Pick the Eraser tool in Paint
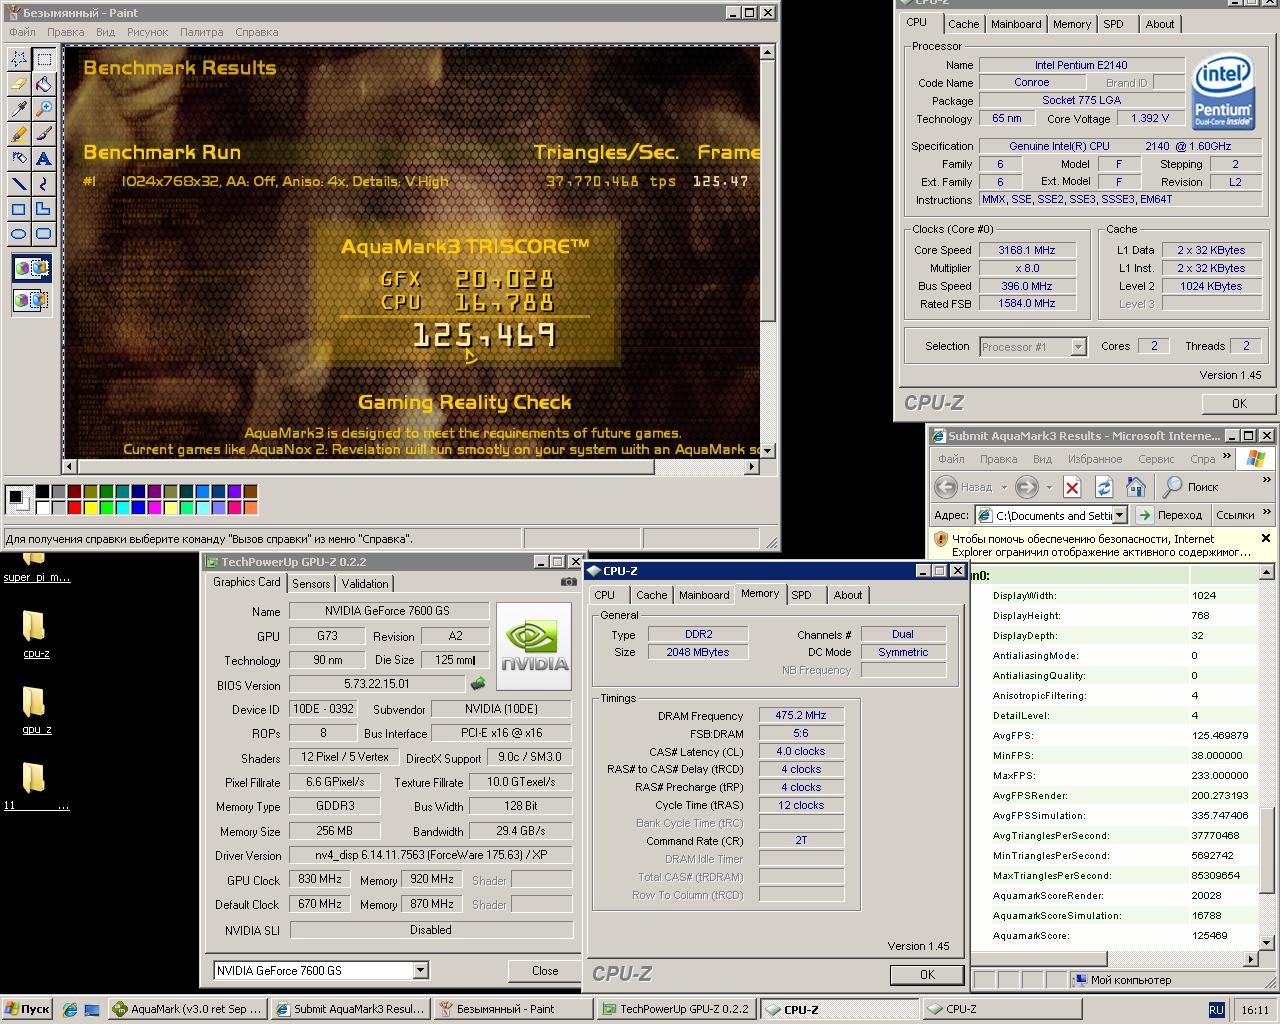Viewport: 1280px width, 1024px height. 19,84
